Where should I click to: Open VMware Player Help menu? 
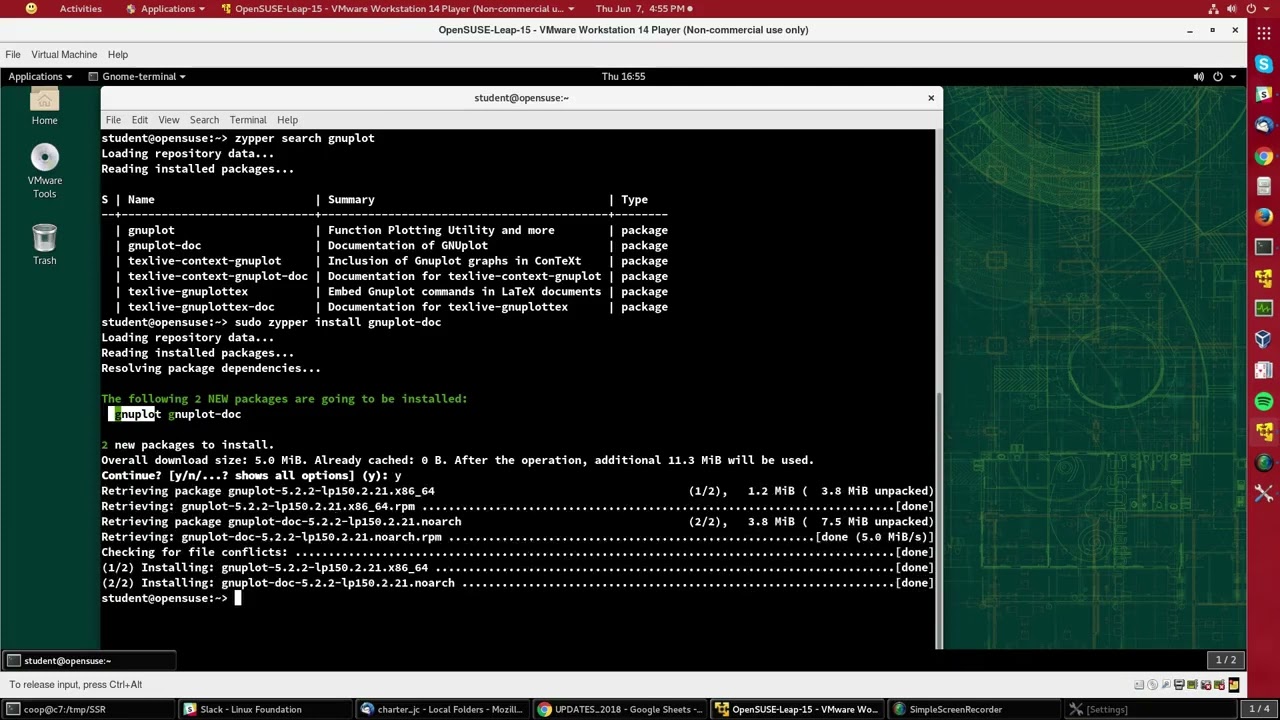(118, 54)
